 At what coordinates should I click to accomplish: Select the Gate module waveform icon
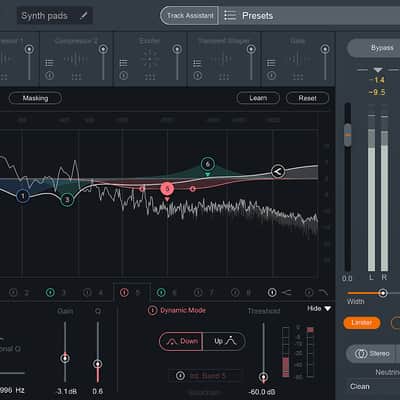tap(298, 59)
